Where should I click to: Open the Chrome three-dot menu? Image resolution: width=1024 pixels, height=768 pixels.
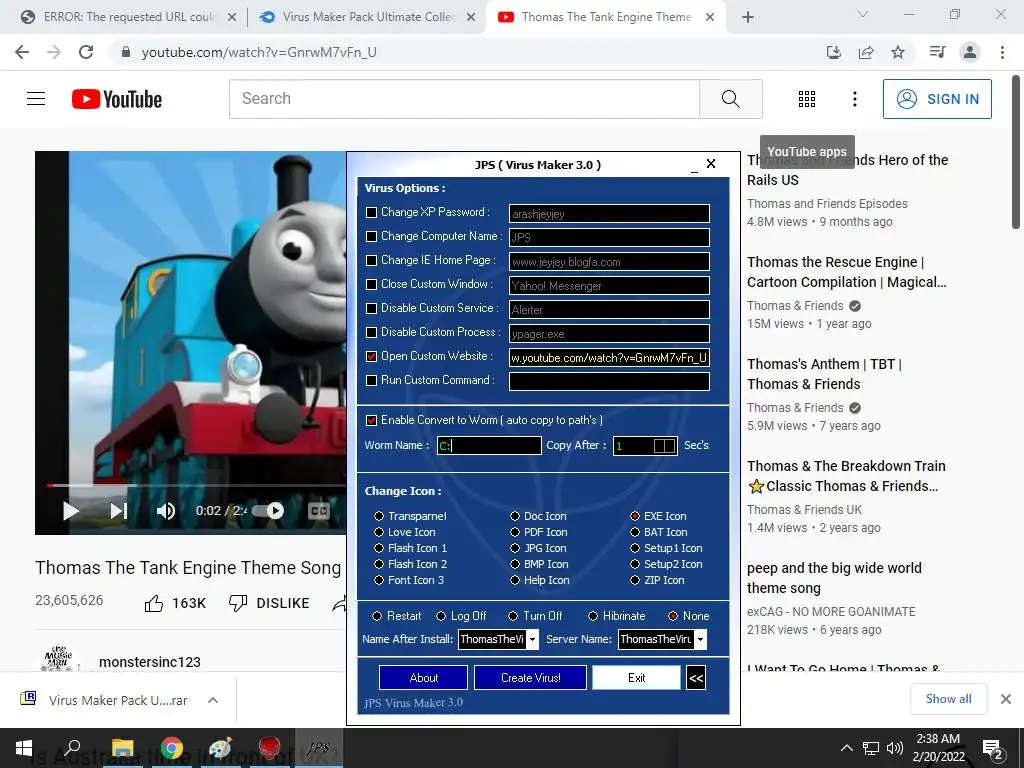click(x=1002, y=52)
